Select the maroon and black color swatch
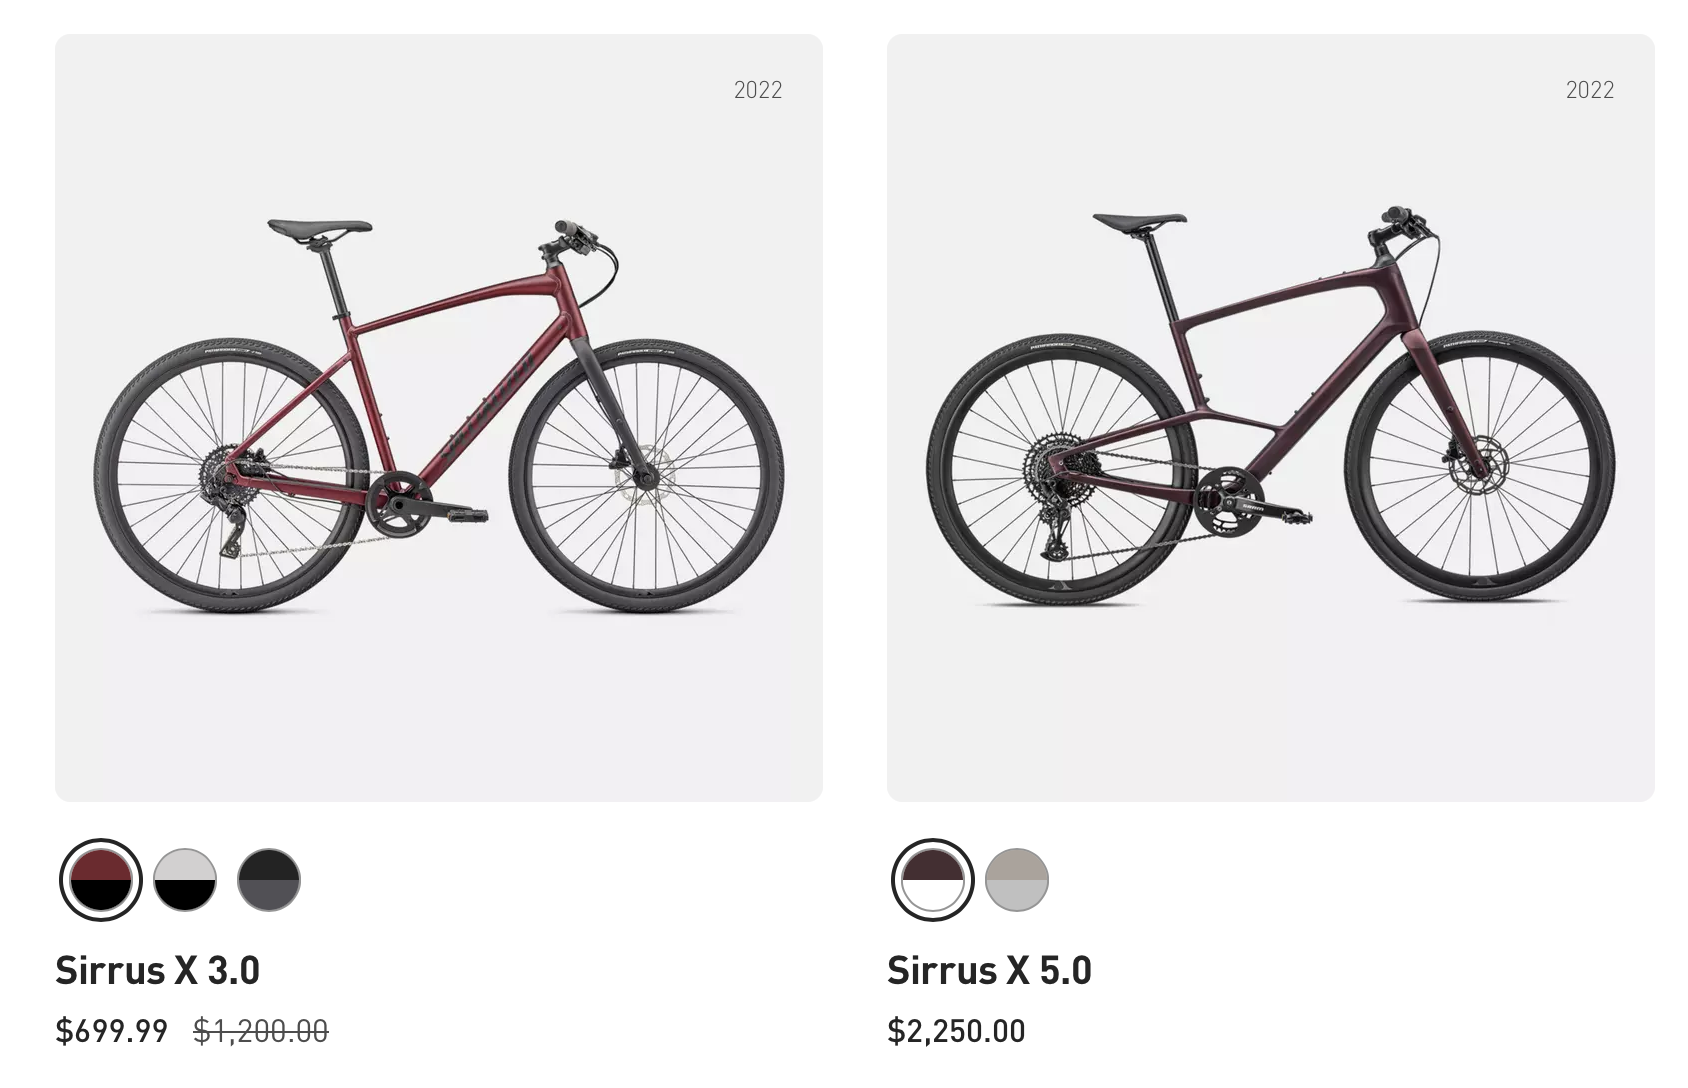Viewport: 1688px width, 1088px height. click(x=101, y=880)
